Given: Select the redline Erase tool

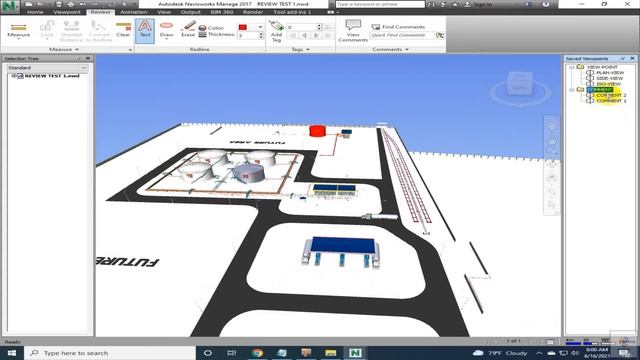Looking at the screenshot, I should pyautogui.click(x=188, y=30).
